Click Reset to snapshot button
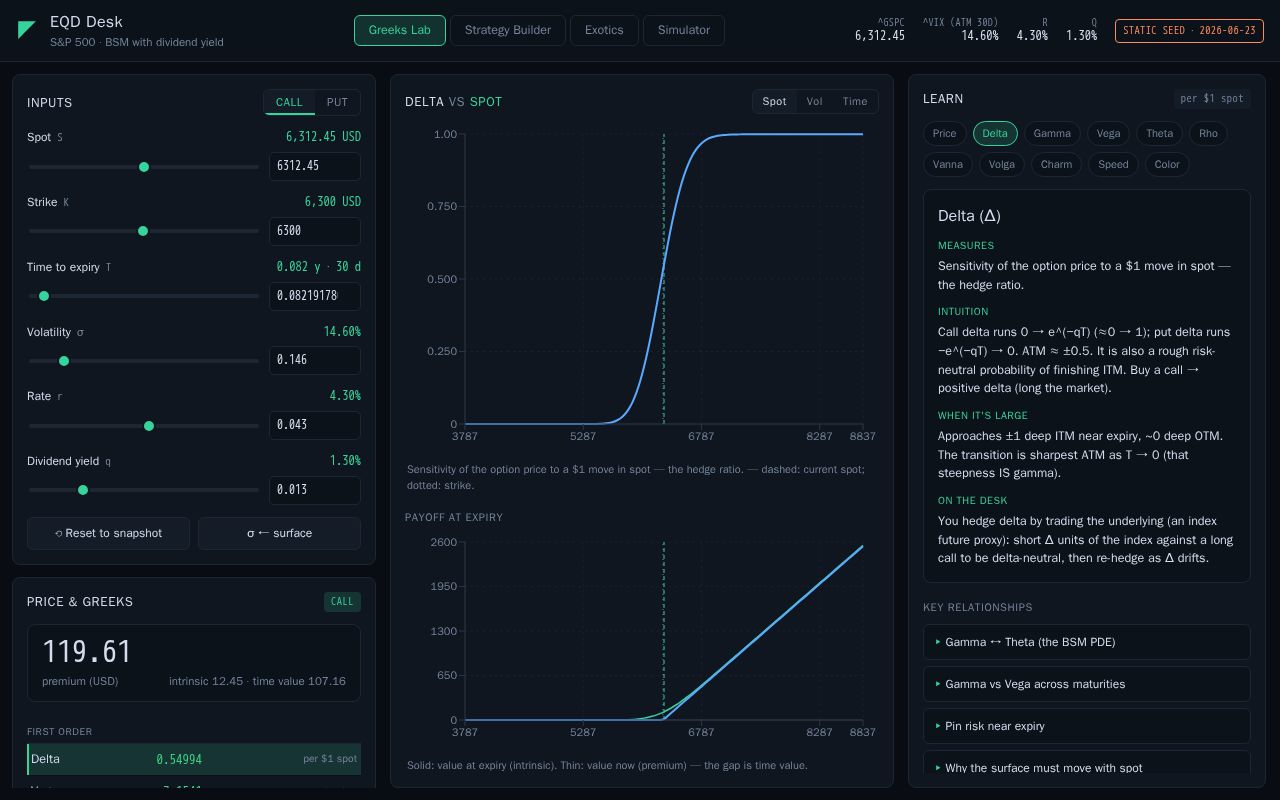1280x800 pixels. 108,533
